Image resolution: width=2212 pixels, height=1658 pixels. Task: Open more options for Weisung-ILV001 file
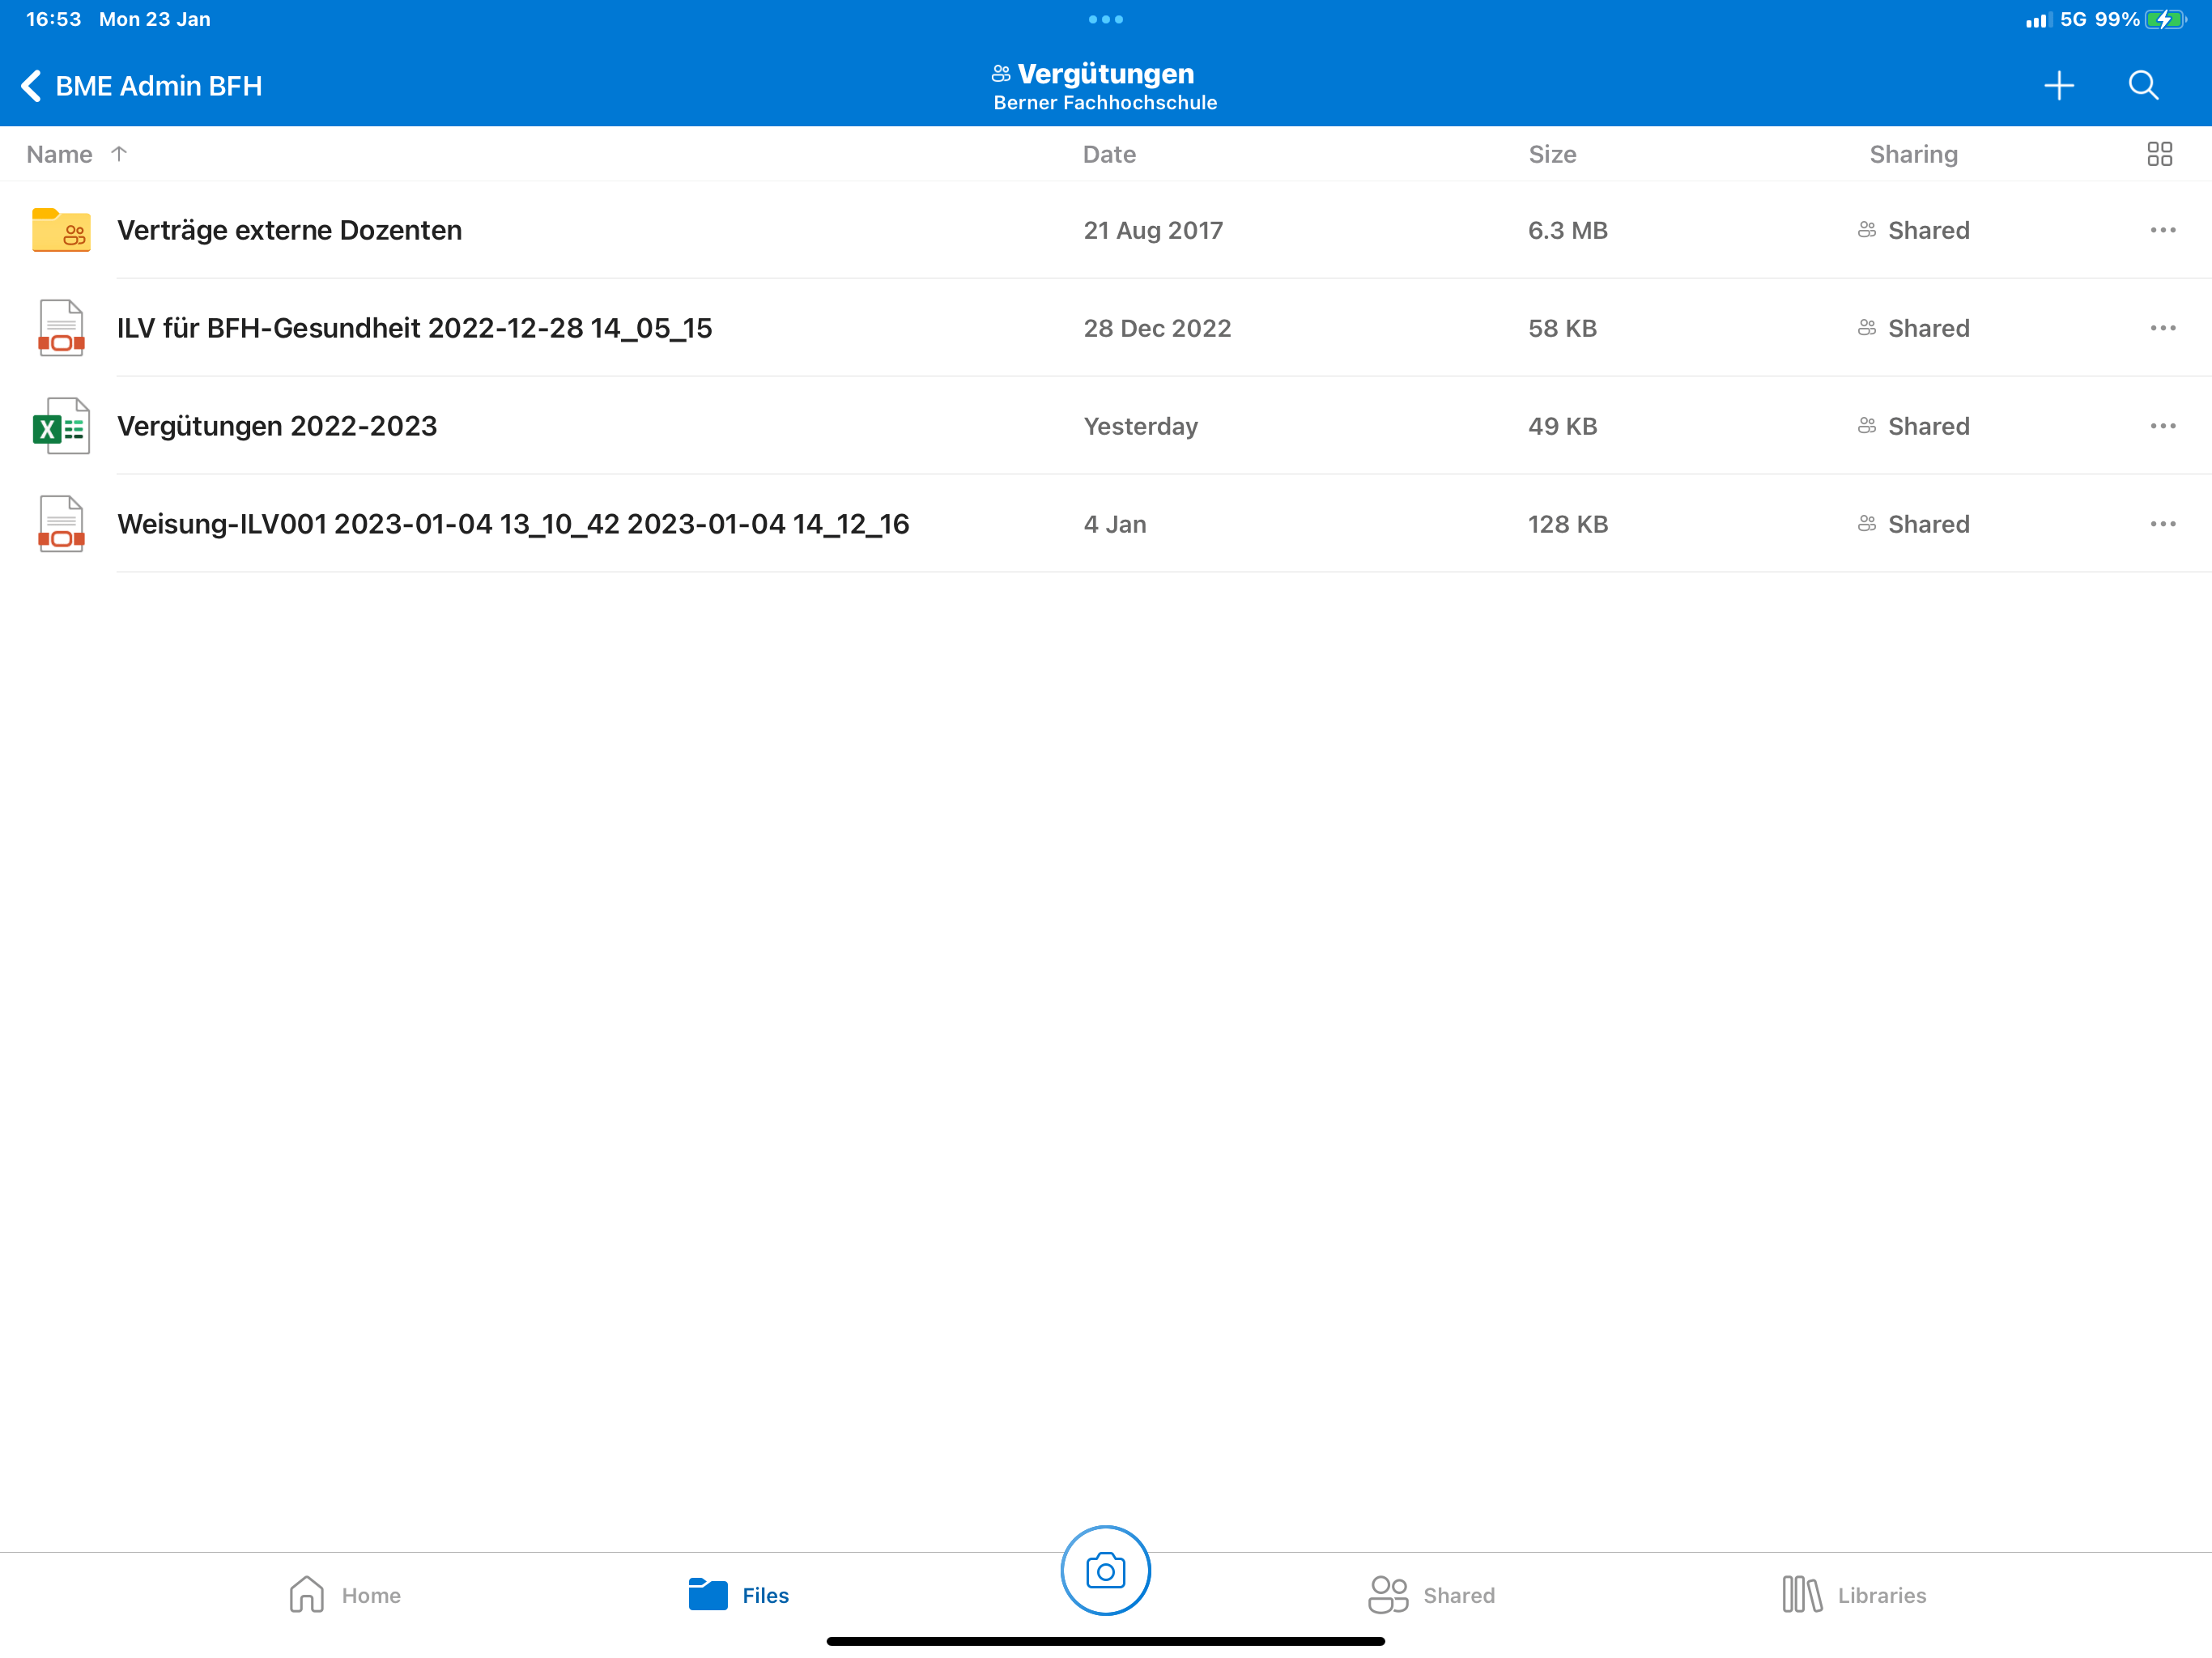(2163, 523)
